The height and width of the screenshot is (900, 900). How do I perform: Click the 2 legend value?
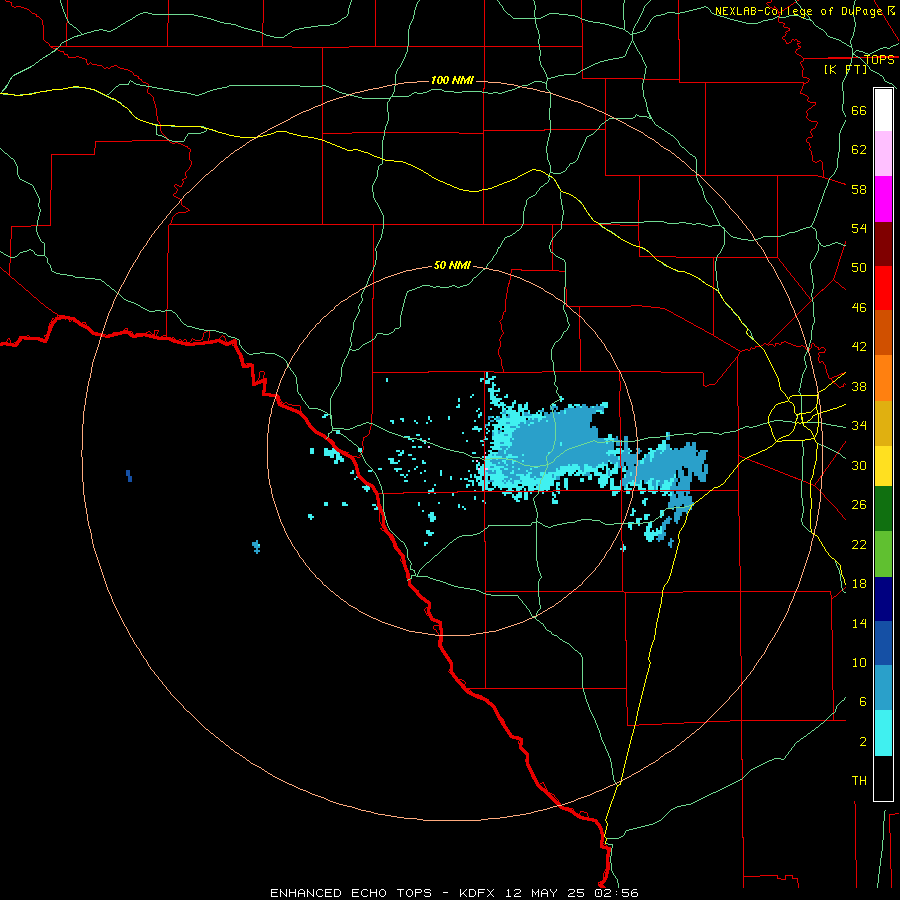863,742
